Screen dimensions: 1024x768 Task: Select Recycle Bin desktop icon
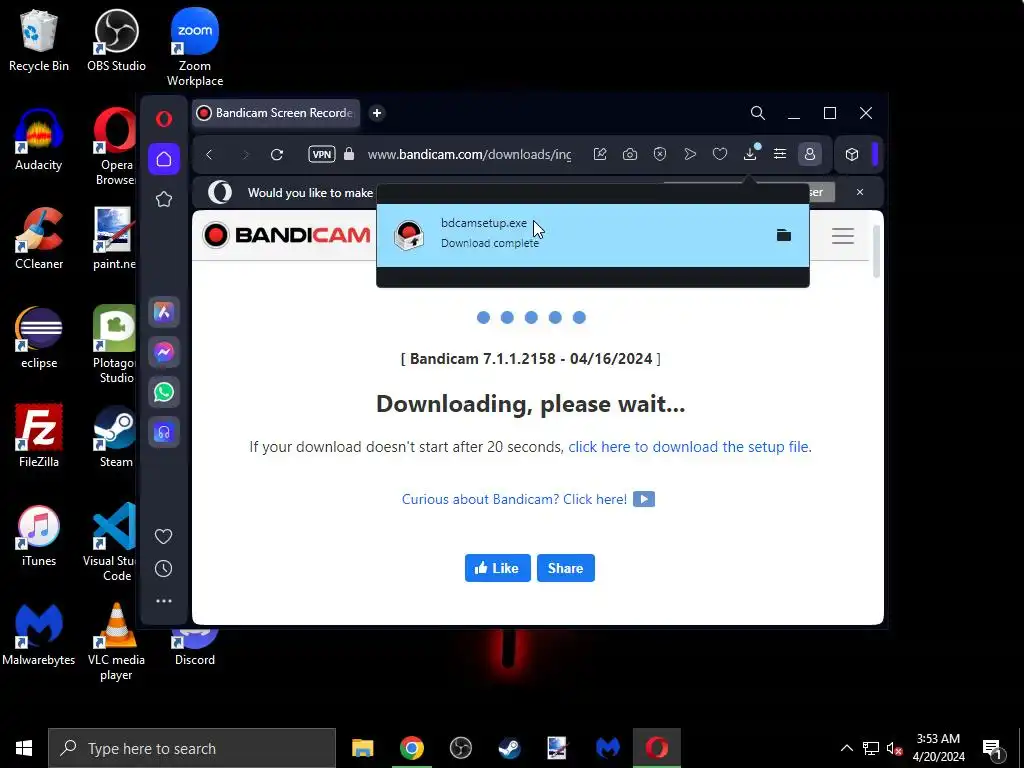click(x=39, y=40)
